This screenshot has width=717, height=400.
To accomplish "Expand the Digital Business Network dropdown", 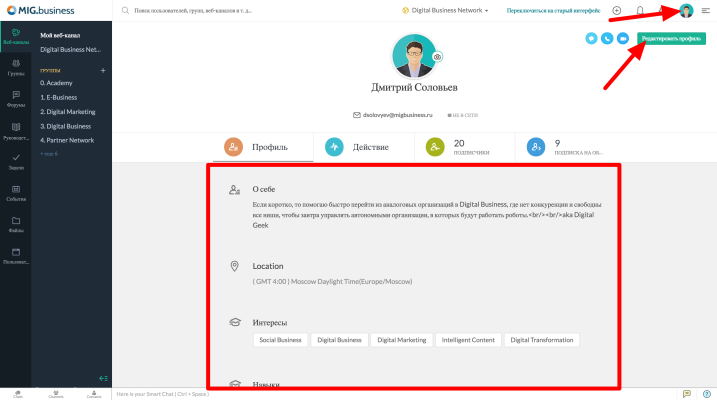I will click(x=445, y=10).
